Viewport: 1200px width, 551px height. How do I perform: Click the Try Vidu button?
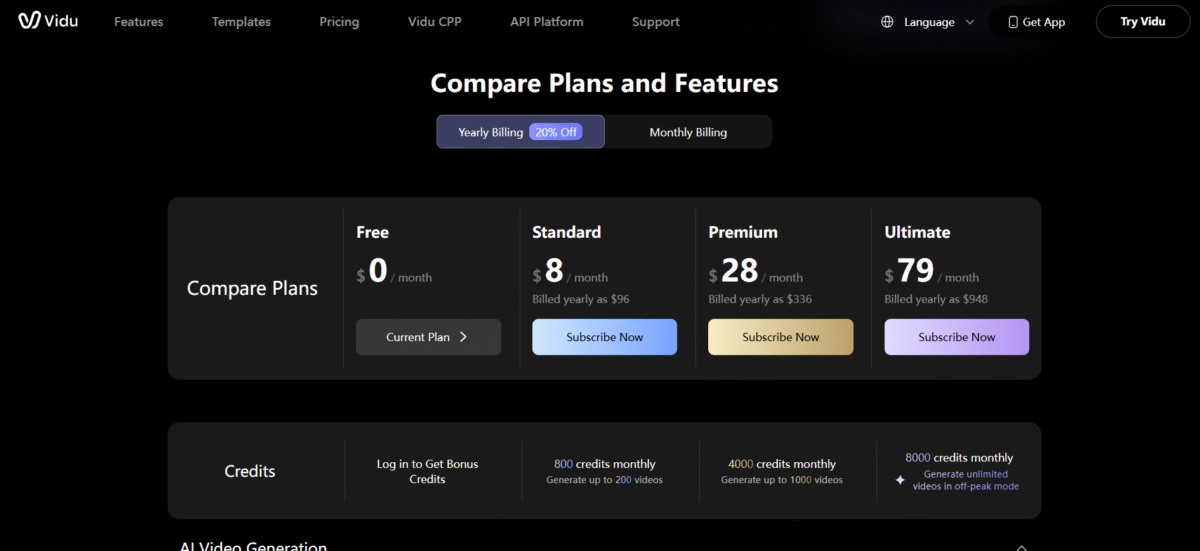(1142, 22)
